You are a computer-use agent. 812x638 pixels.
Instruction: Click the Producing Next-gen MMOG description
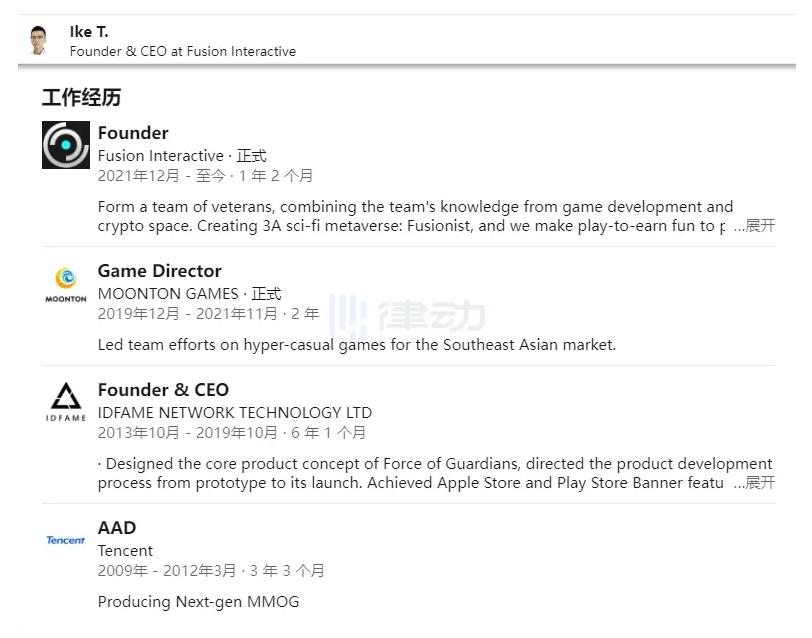[x=198, y=602]
